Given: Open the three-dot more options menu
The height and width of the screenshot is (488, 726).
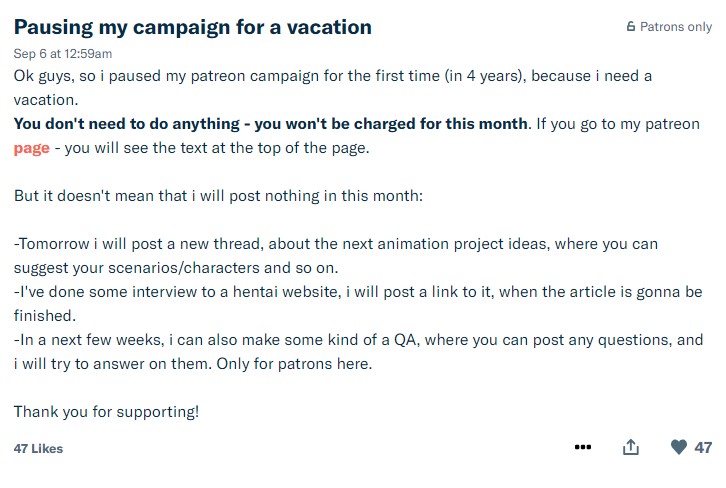Looking at the screenshot, I should tap(583, 447).
